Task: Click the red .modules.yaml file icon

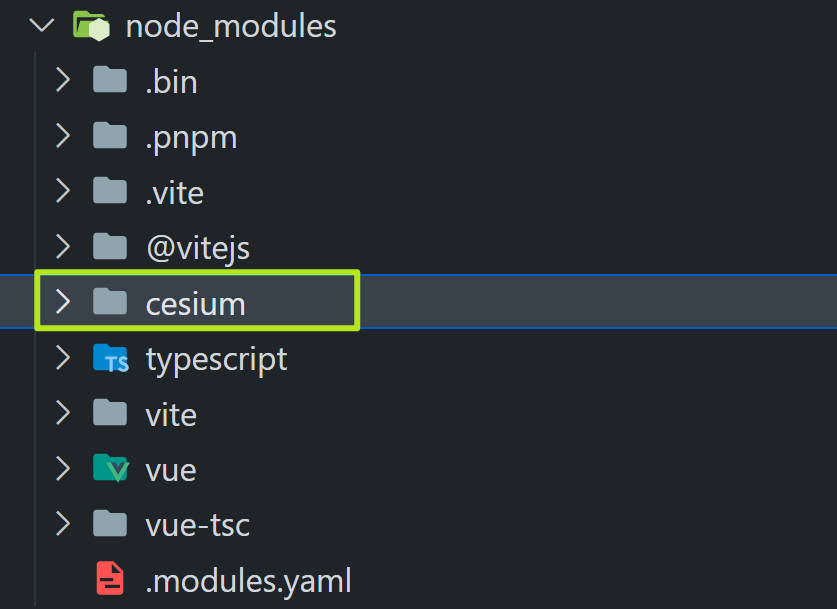Action: pyautogui.click(x=110, y=578)
